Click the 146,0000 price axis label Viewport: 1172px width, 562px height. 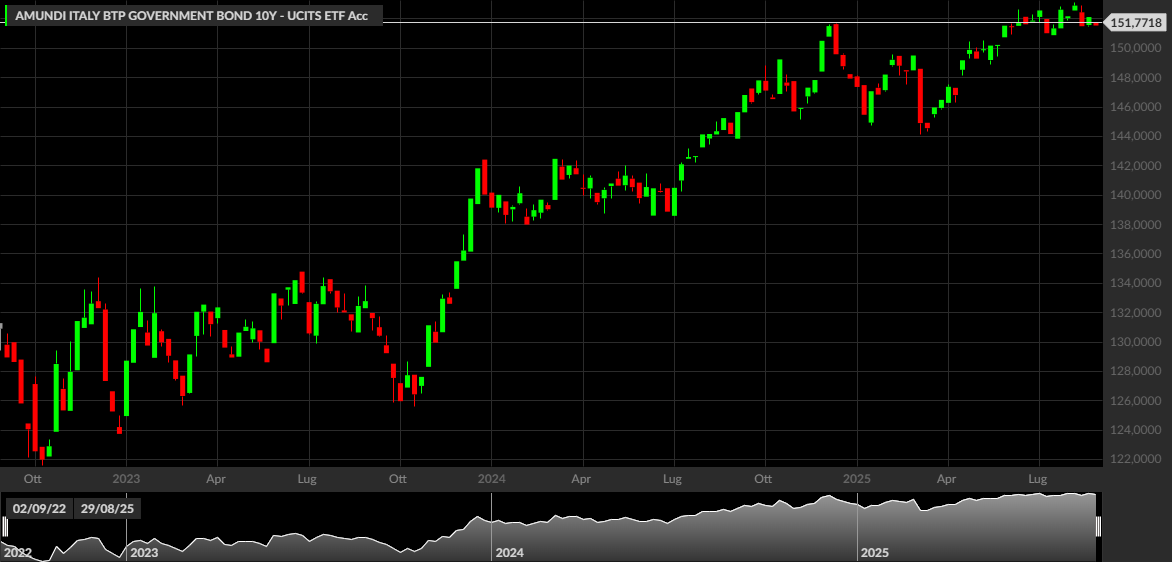tap(1135, 108)
